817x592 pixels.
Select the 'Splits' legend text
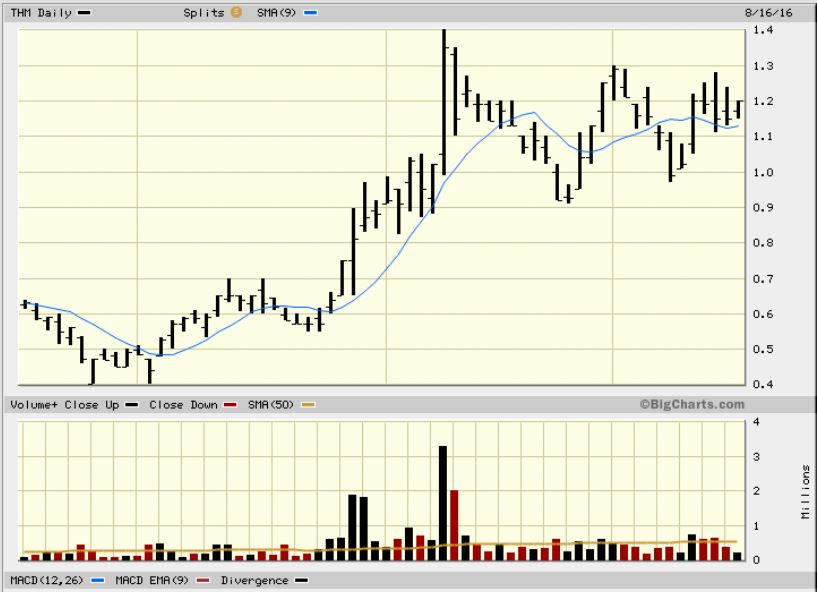(x=203, y=13)
